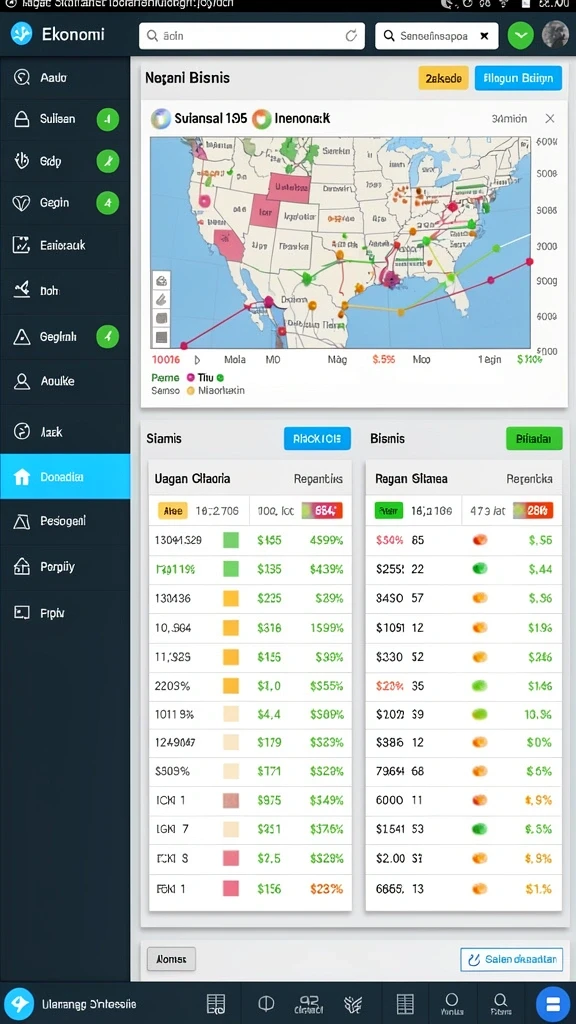The height and width of the screenshot is (1024, 576).
Task: Toggle the green badge beside Suliaan
Action: click(108, 120)
